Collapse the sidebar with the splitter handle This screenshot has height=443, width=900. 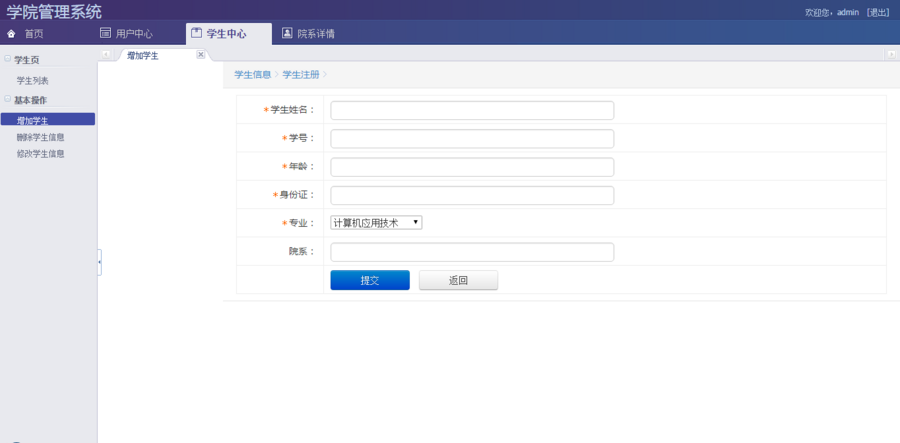coord(99,262)
